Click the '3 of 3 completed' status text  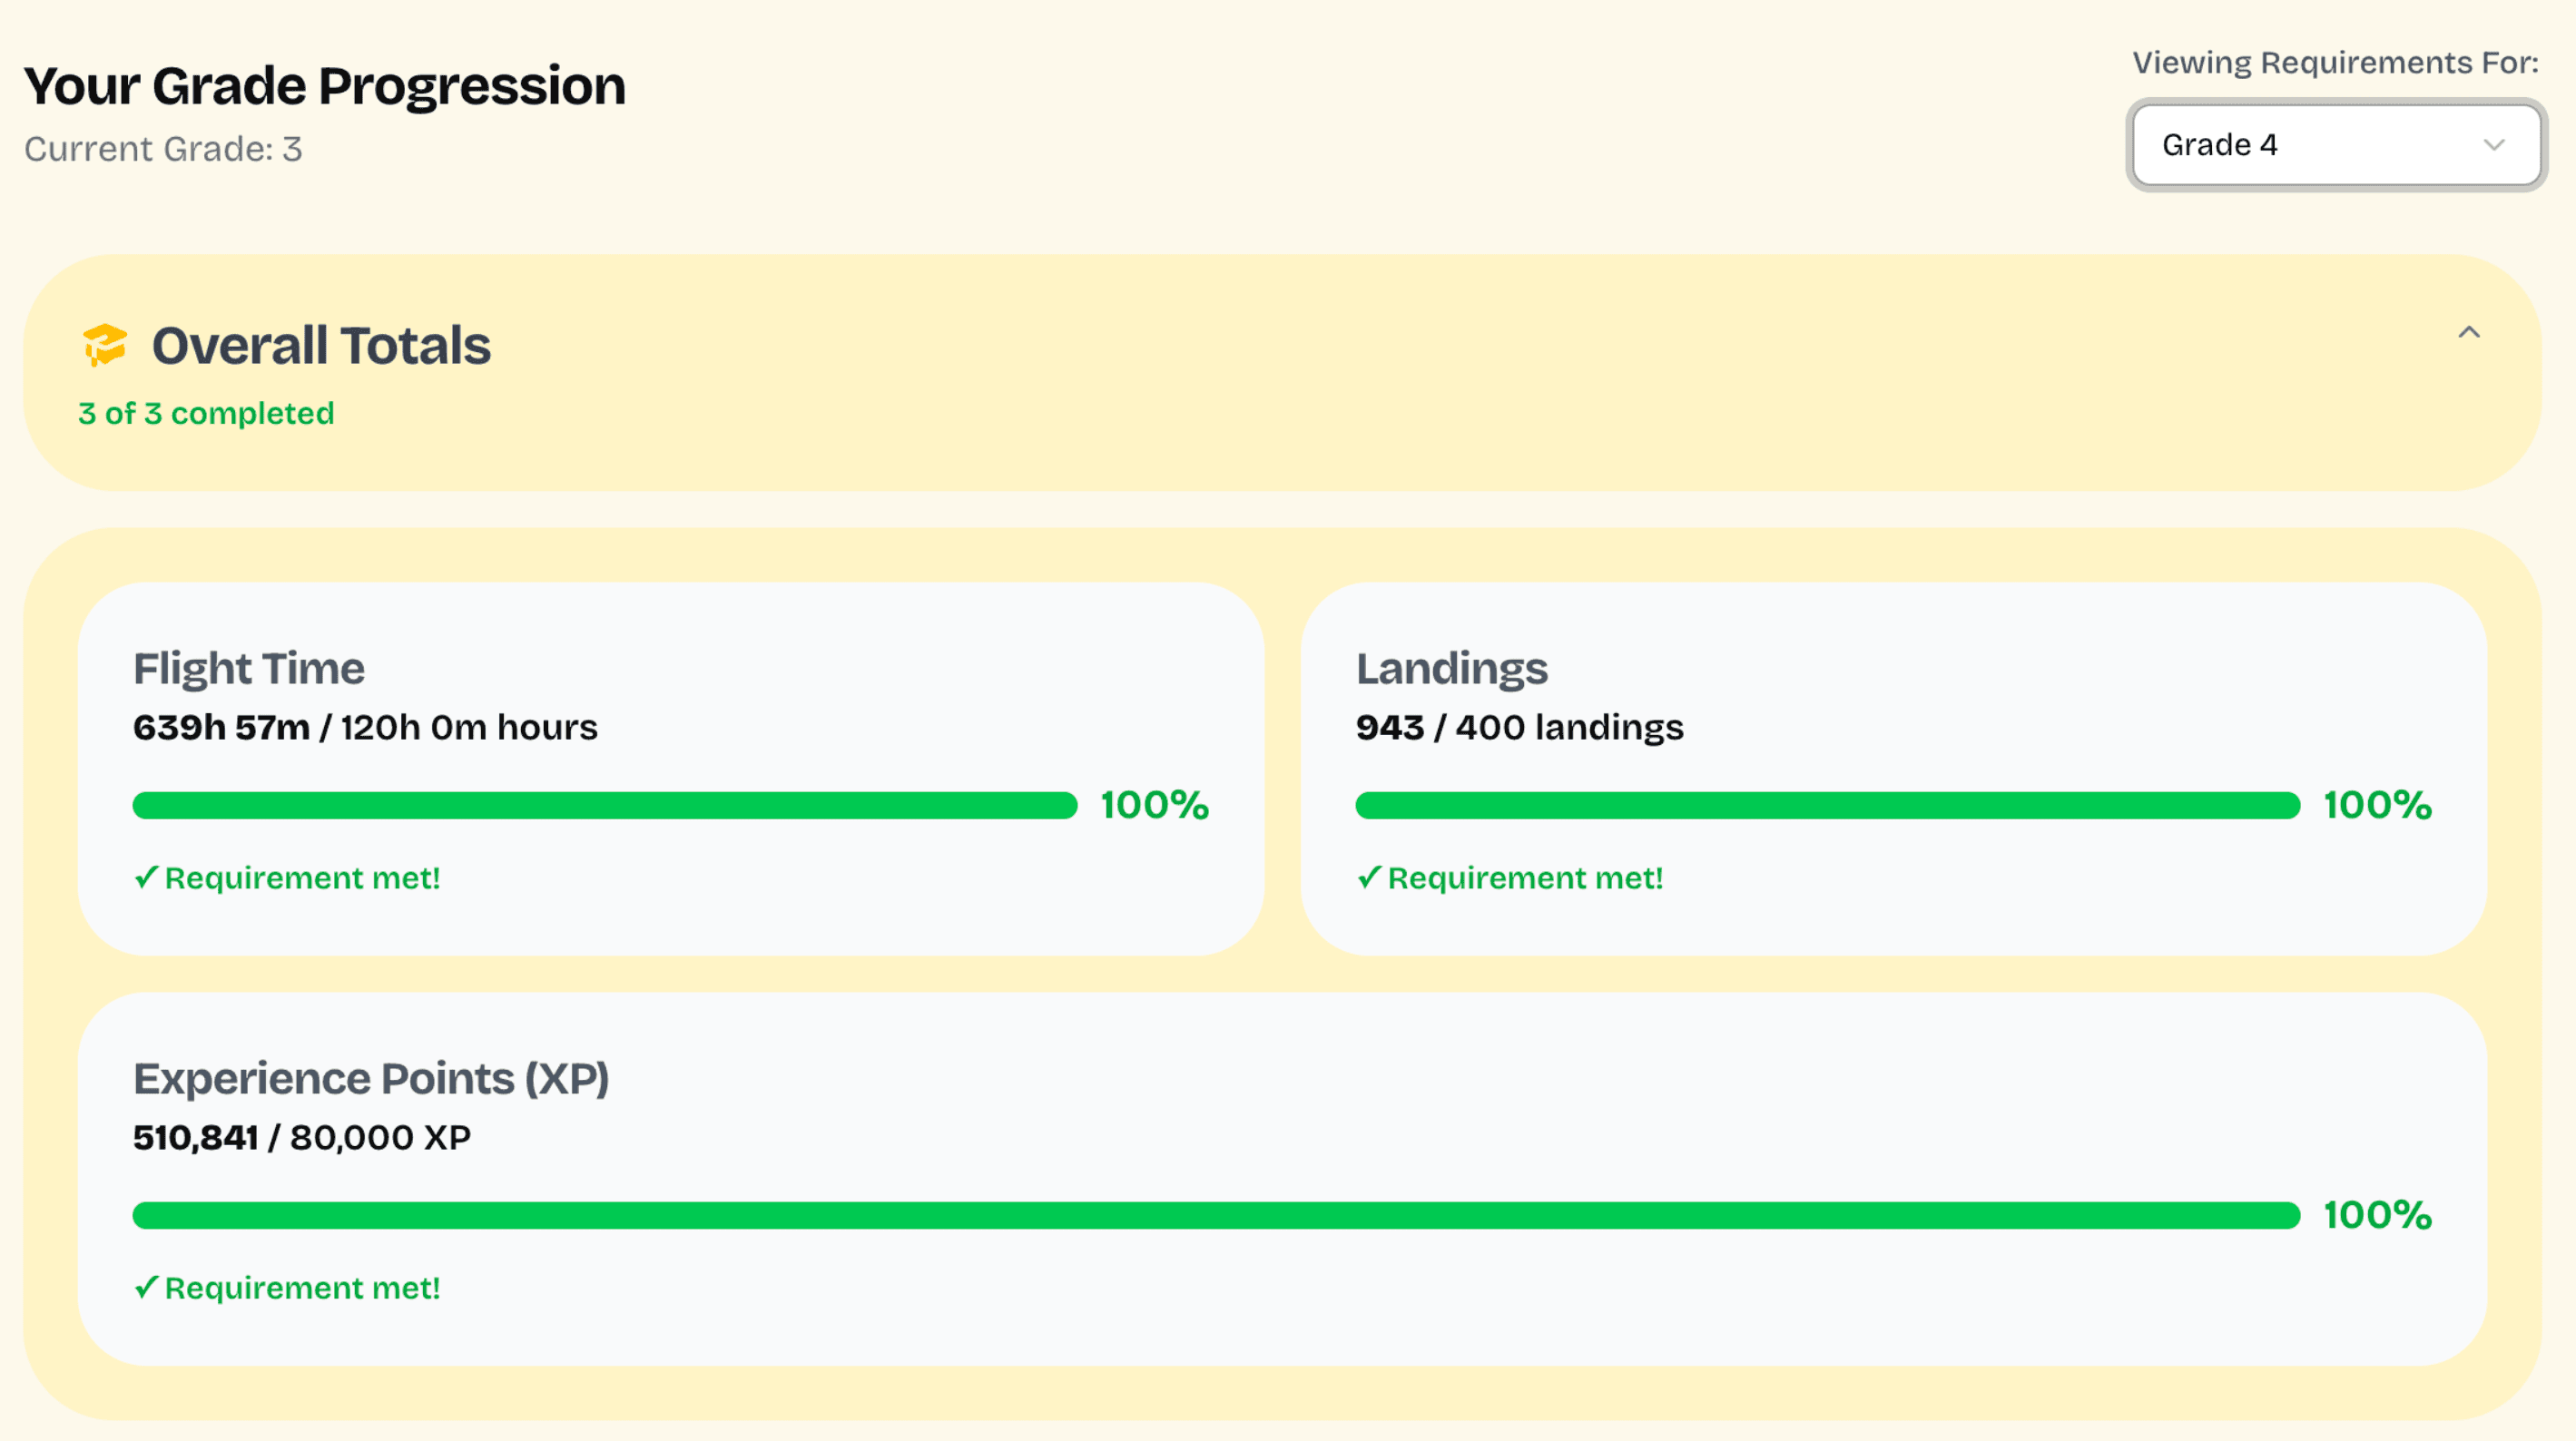coord(206,413)
